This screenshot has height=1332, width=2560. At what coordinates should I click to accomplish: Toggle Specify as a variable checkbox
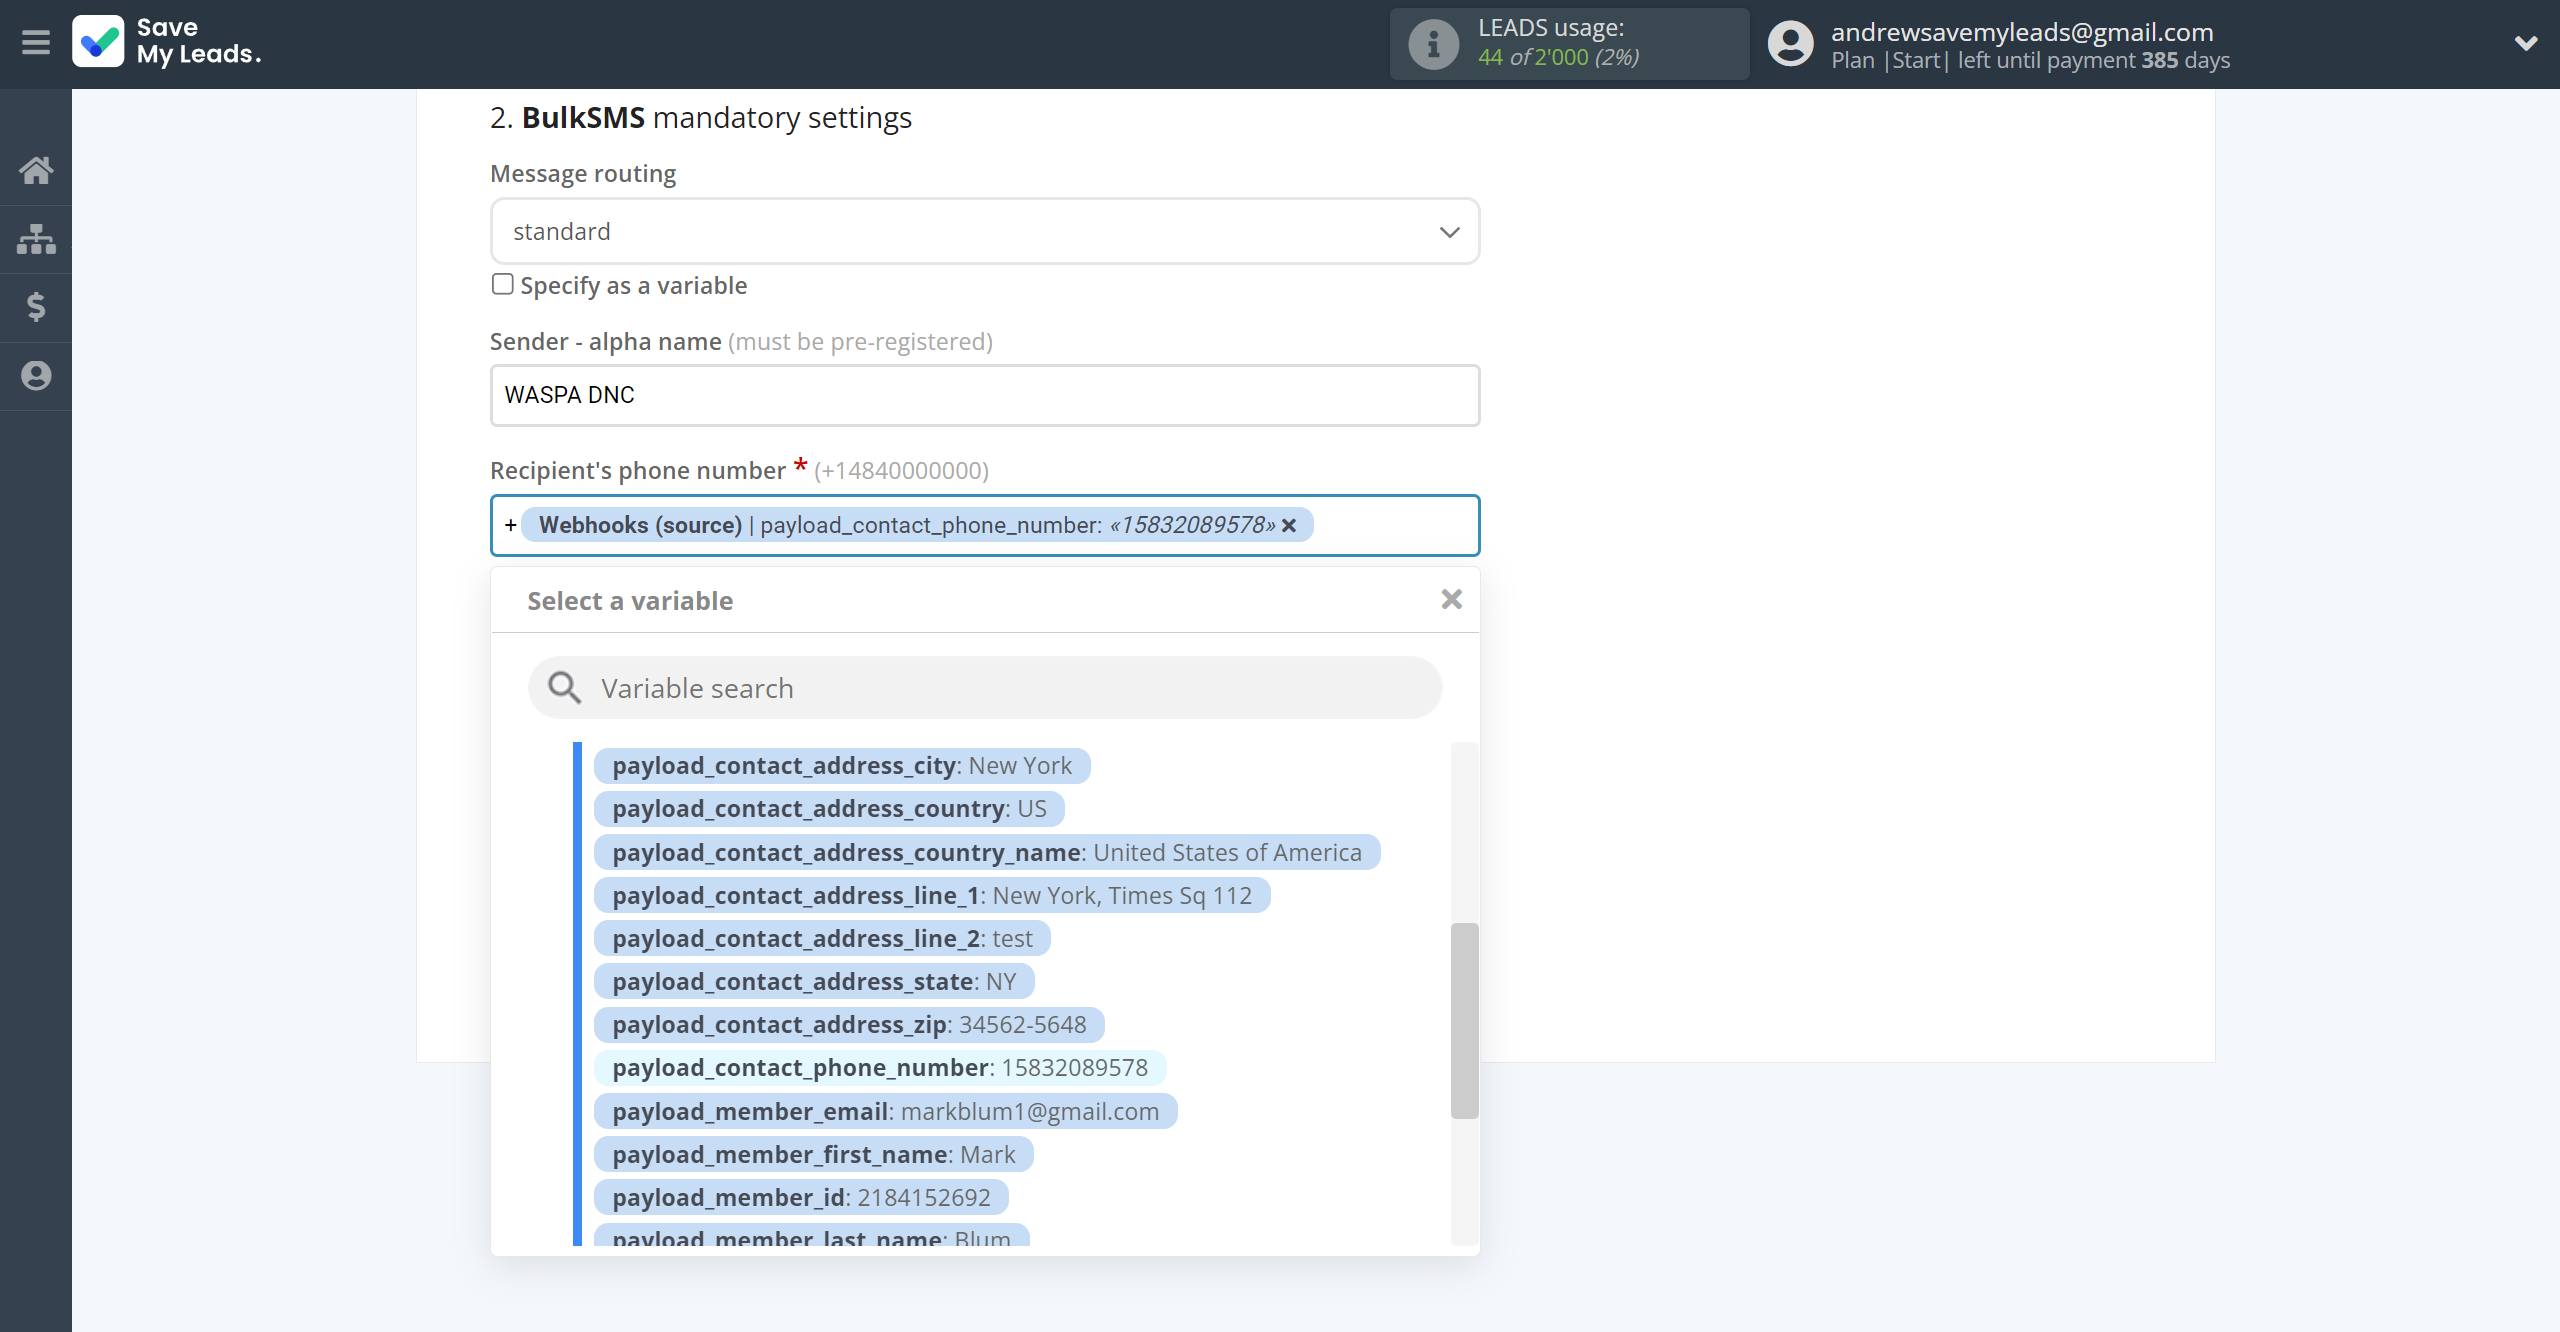click(503, 284)
